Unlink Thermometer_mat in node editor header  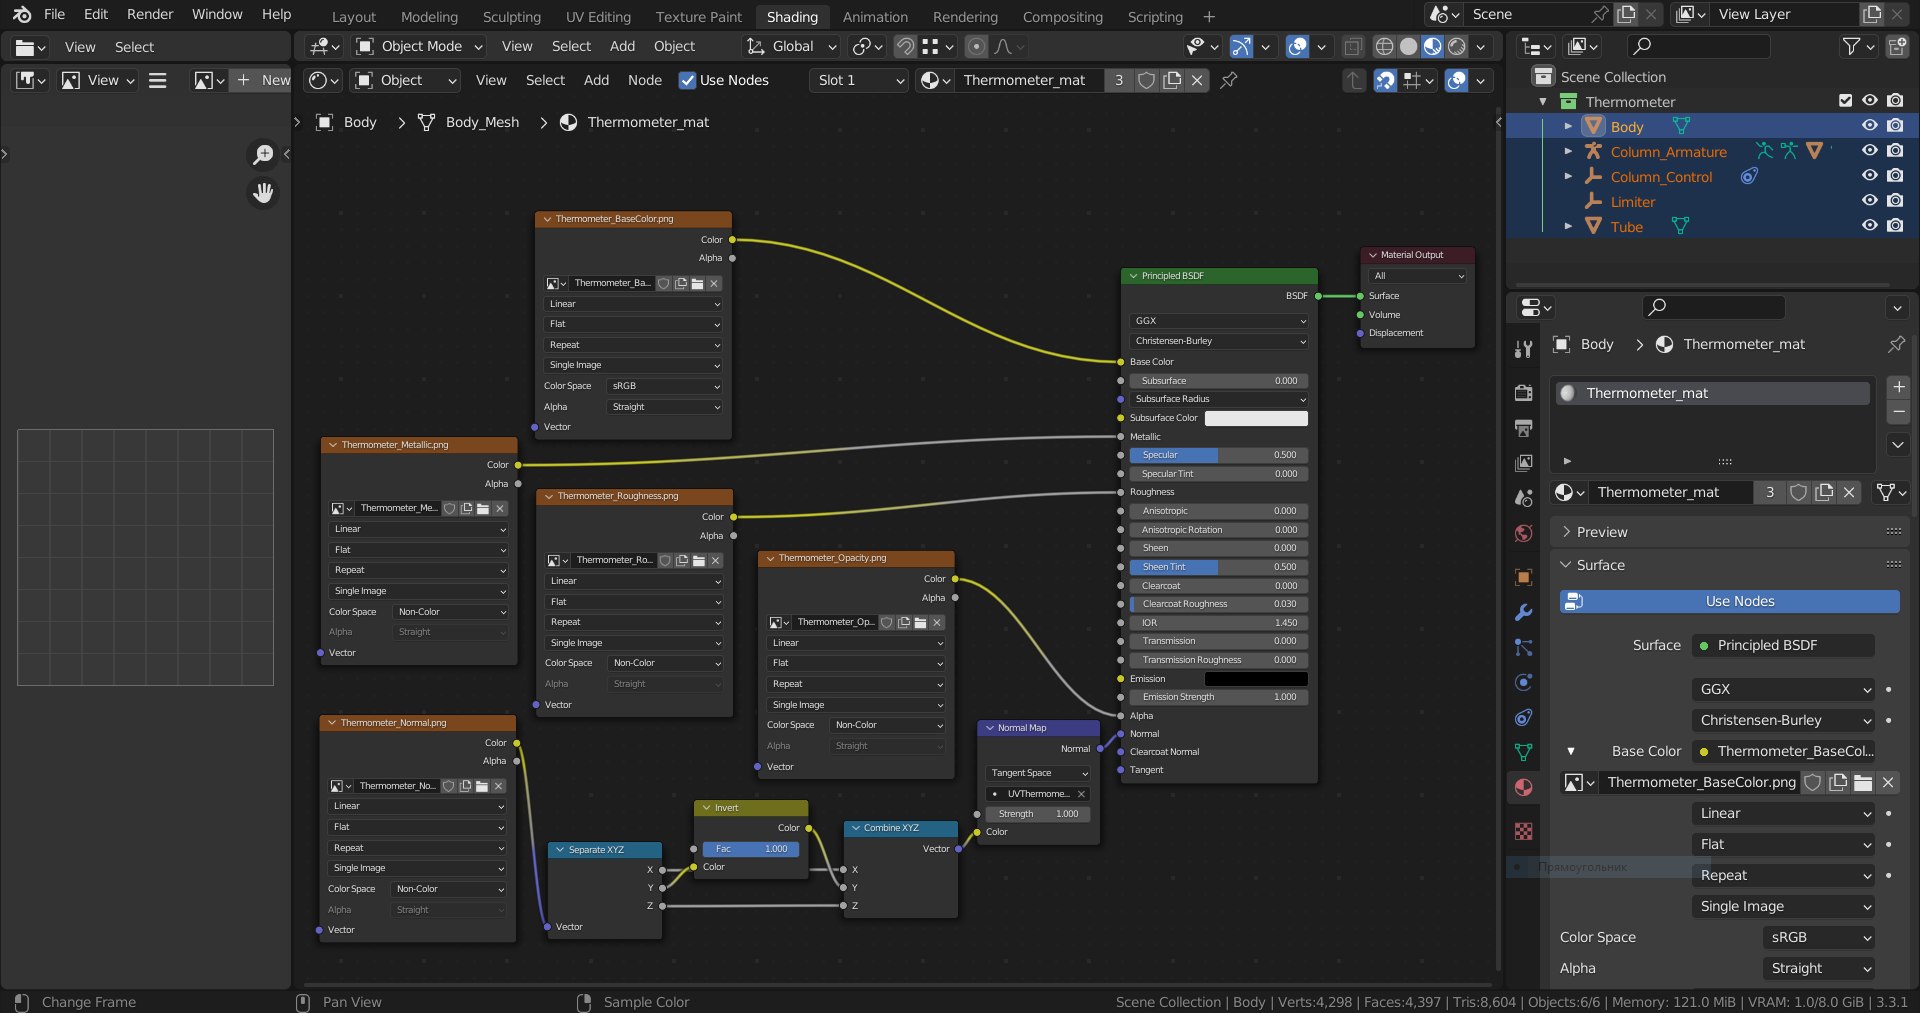tap(1197, 80)
